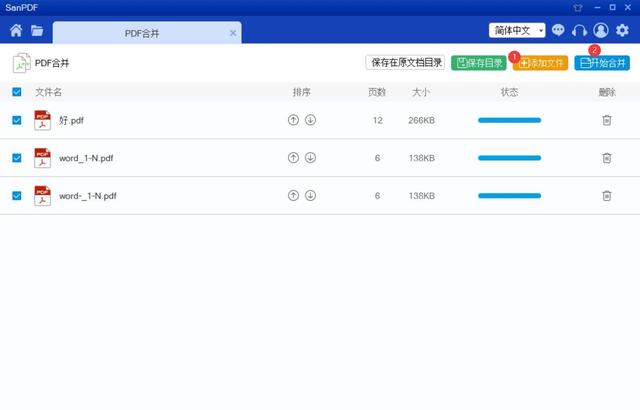Open the folder icon beside home
This screenshot has width=640, height=410.
pyautogui.click(x=37, y=30)
